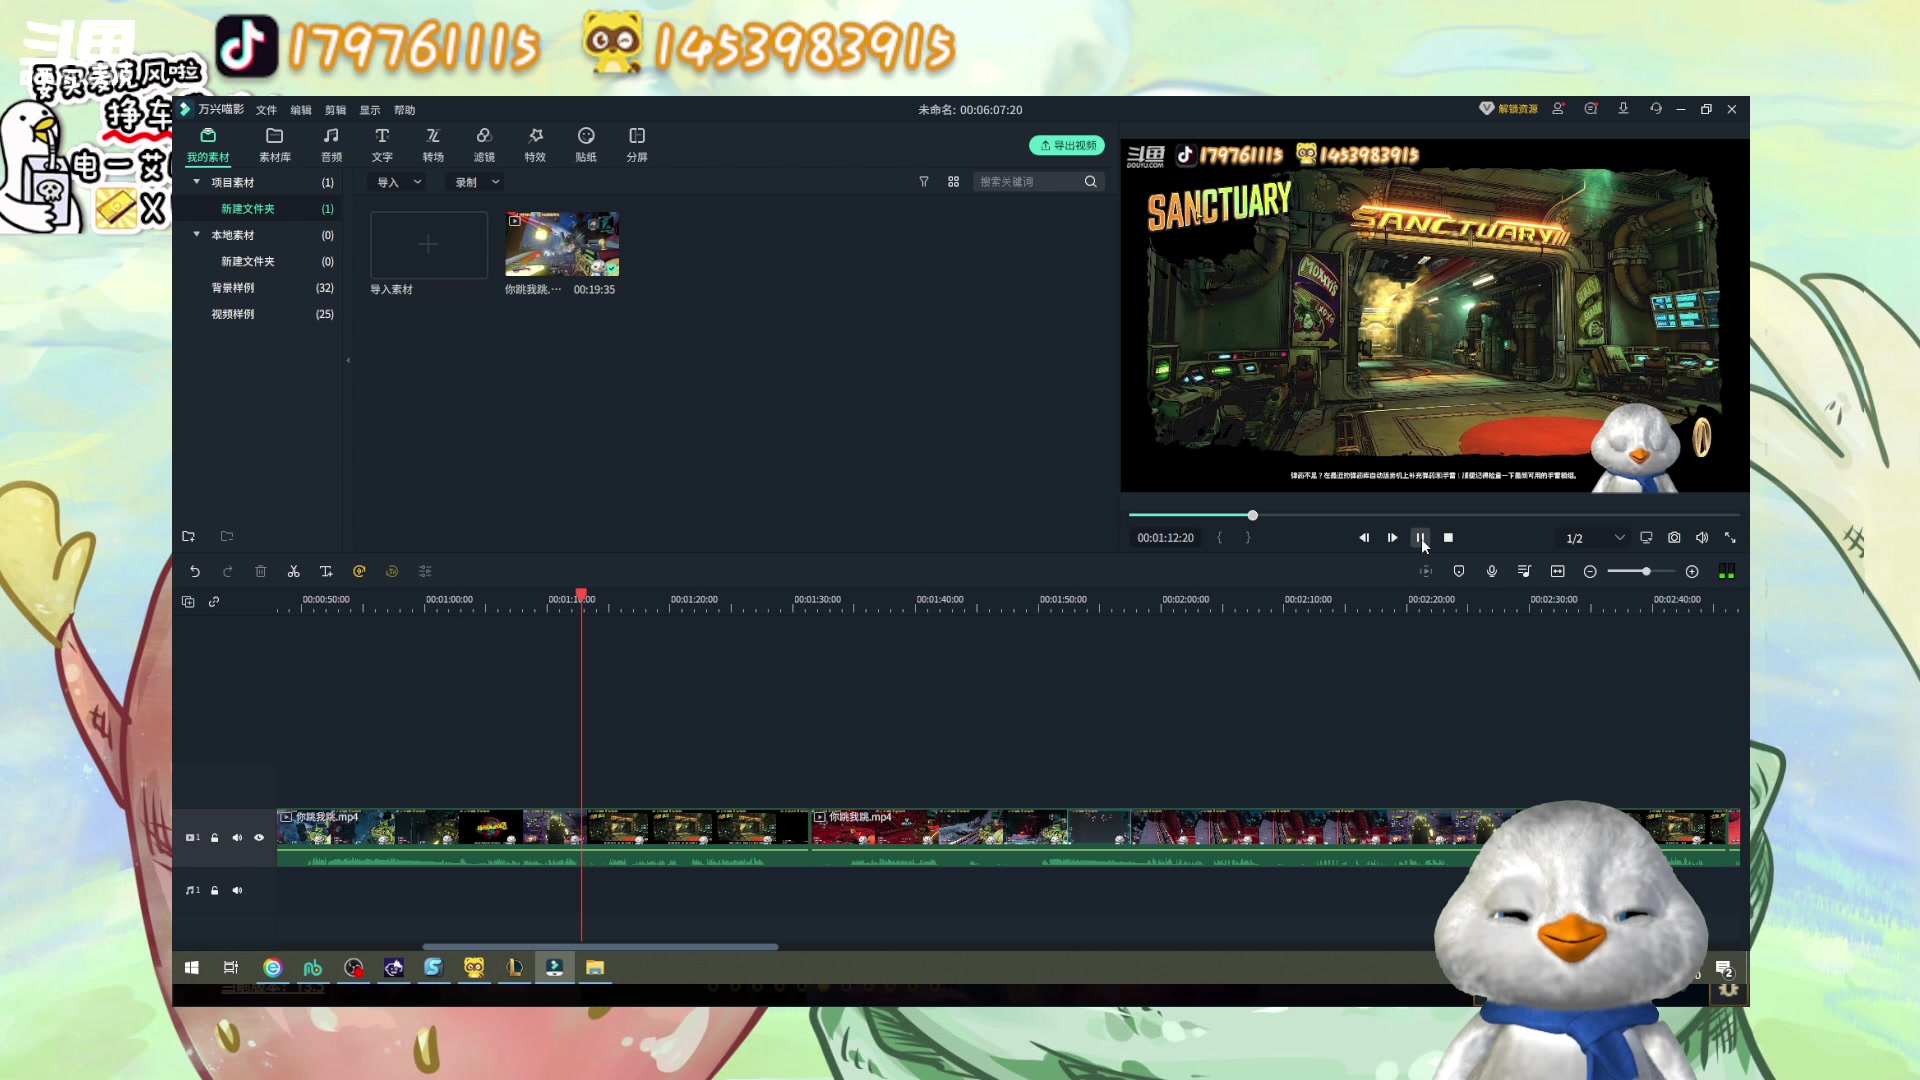This screenshot has width=1920, height=1080.
Task: Open the 帮助 menu
Action: 404,110
